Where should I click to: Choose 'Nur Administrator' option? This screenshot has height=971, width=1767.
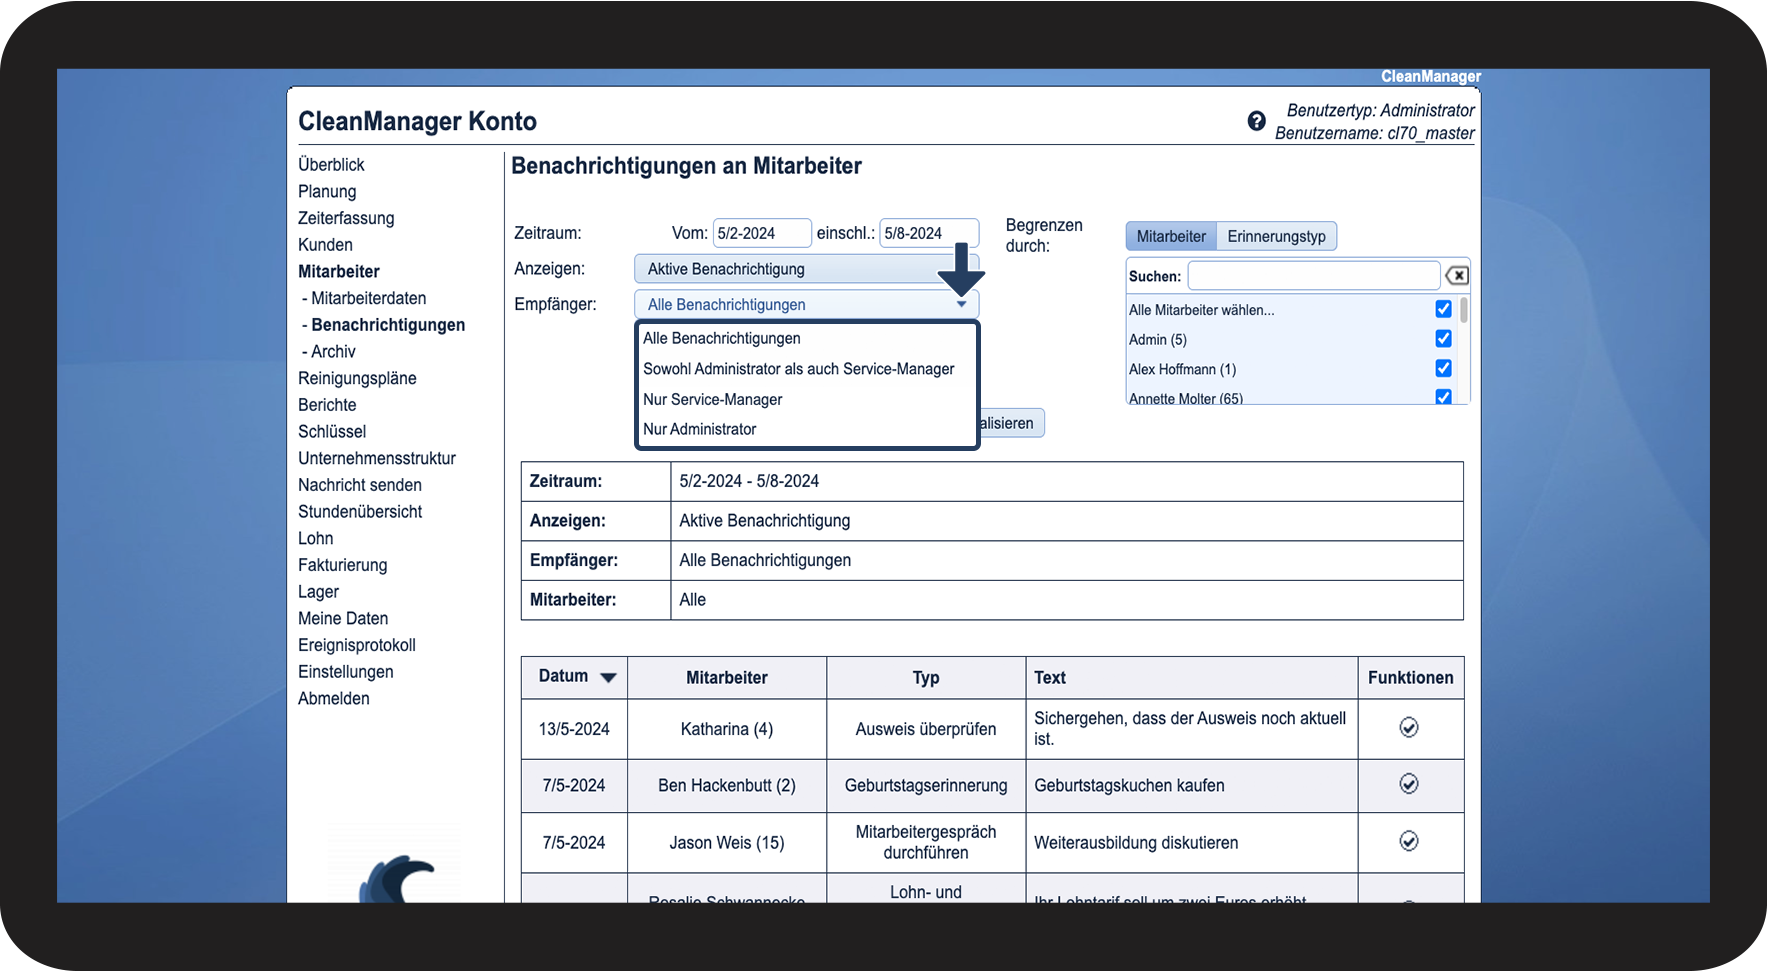point(699,429)
